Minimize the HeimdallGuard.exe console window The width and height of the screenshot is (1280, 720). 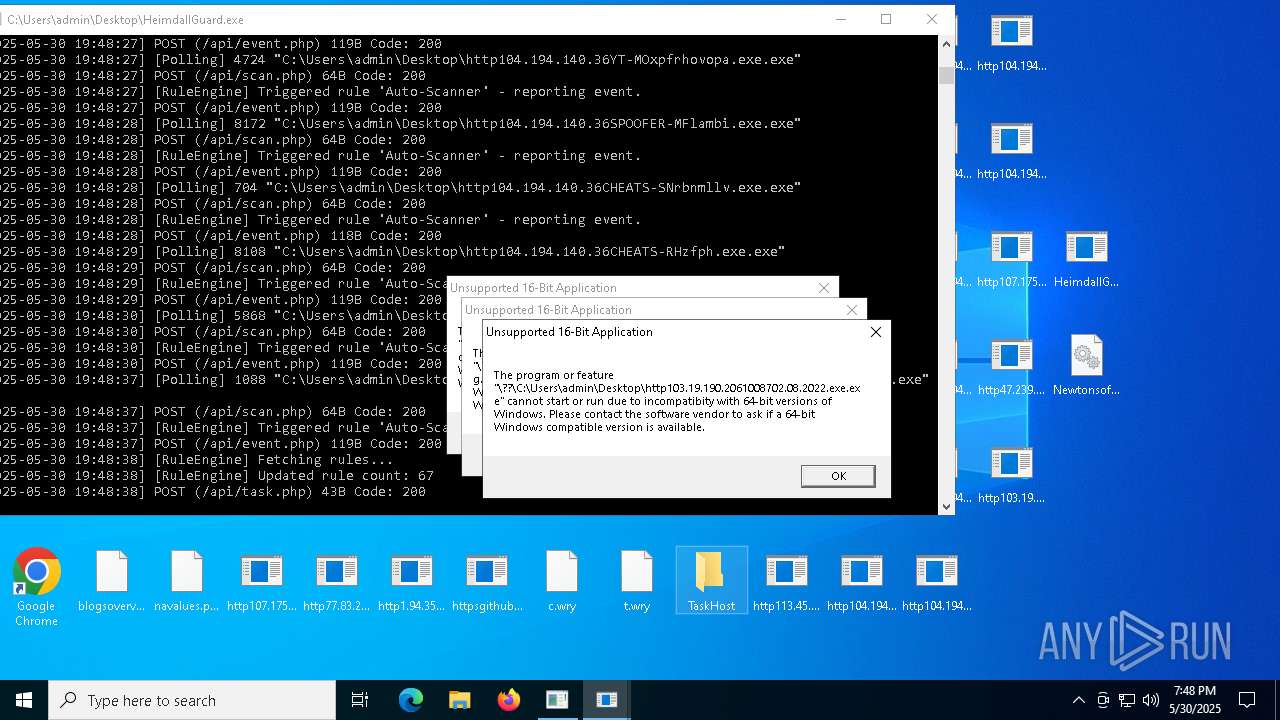tap(840, 19)
